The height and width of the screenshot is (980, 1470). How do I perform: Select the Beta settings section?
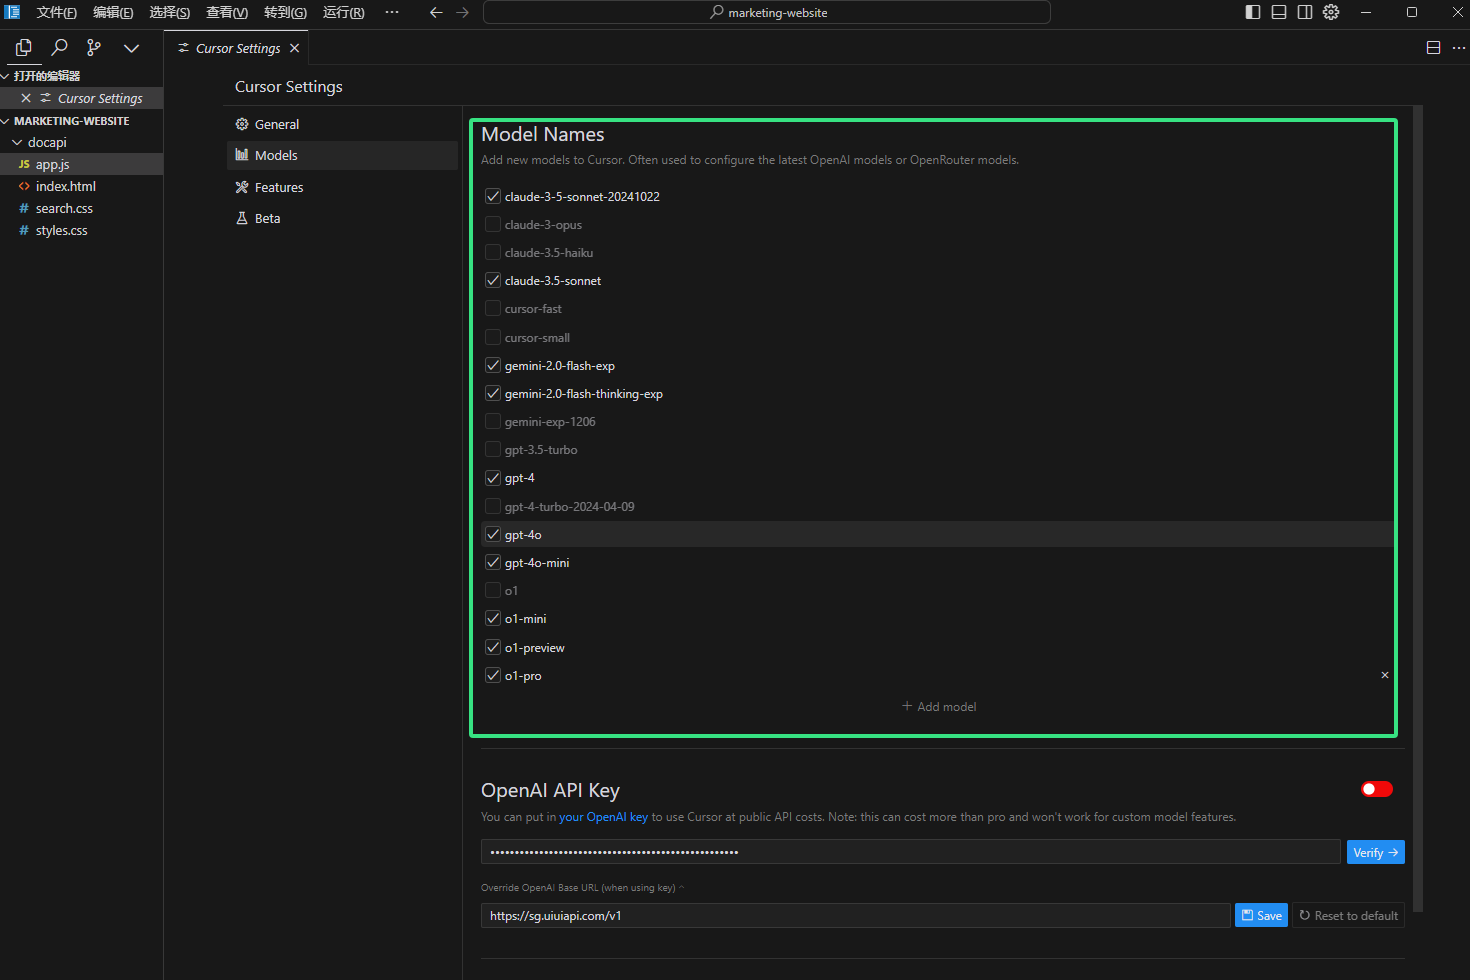tap(342, 218)
